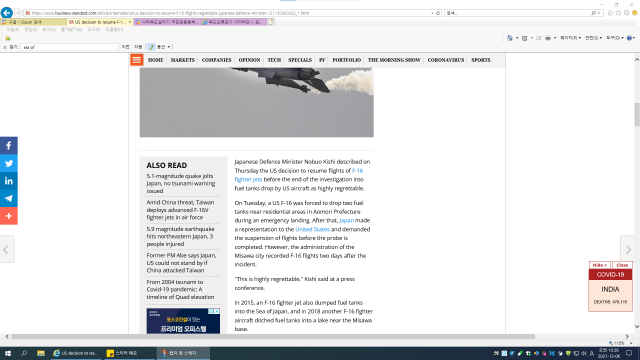Open more sharing options plus icon

coord(9,216)
